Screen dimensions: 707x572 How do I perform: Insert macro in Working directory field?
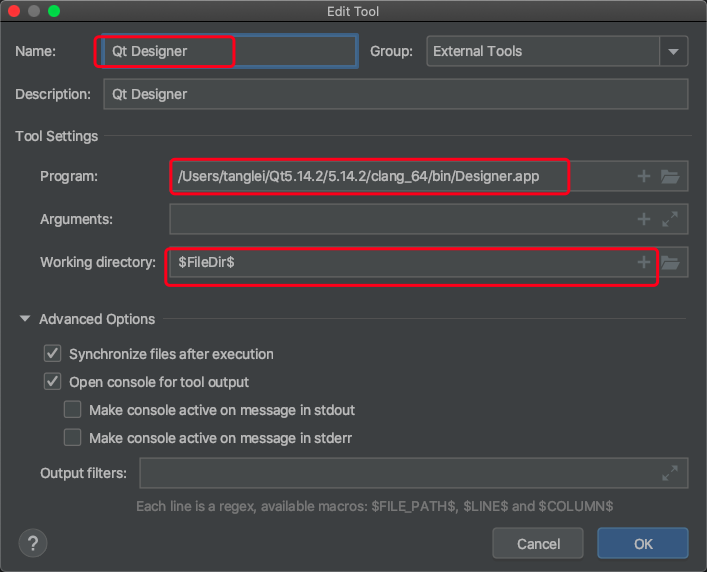[x=643, y=262]
